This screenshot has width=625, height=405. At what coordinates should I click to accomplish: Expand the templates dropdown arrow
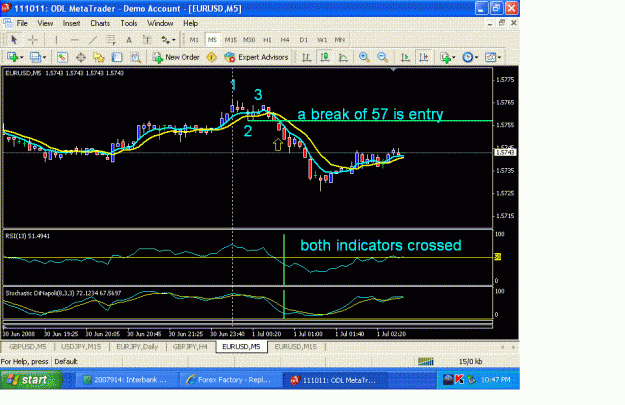point(499,57)
